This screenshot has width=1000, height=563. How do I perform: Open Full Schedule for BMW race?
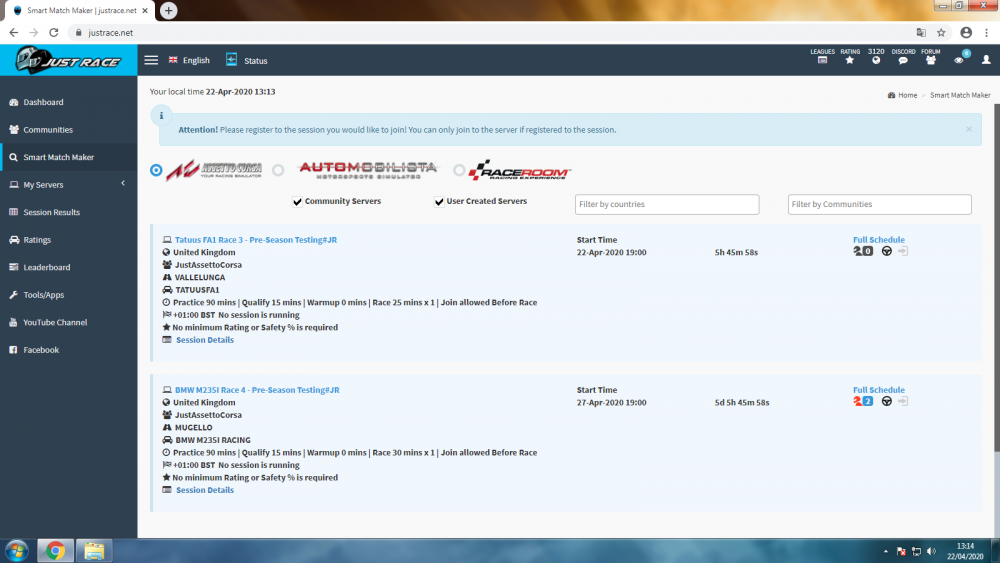879,390
